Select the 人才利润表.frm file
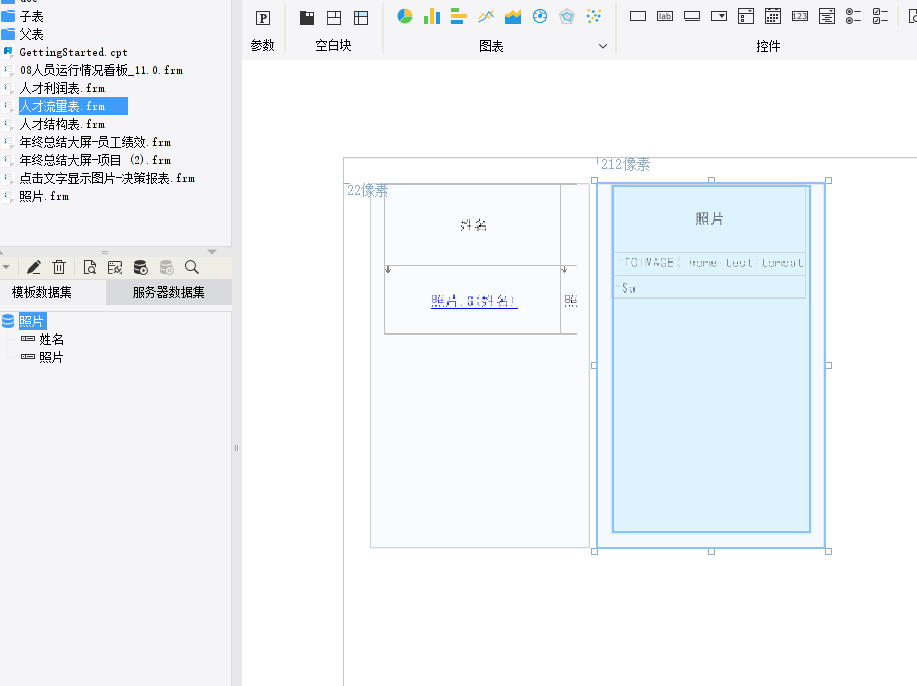Viewport: 917px width, 686px height. [62, 88]
